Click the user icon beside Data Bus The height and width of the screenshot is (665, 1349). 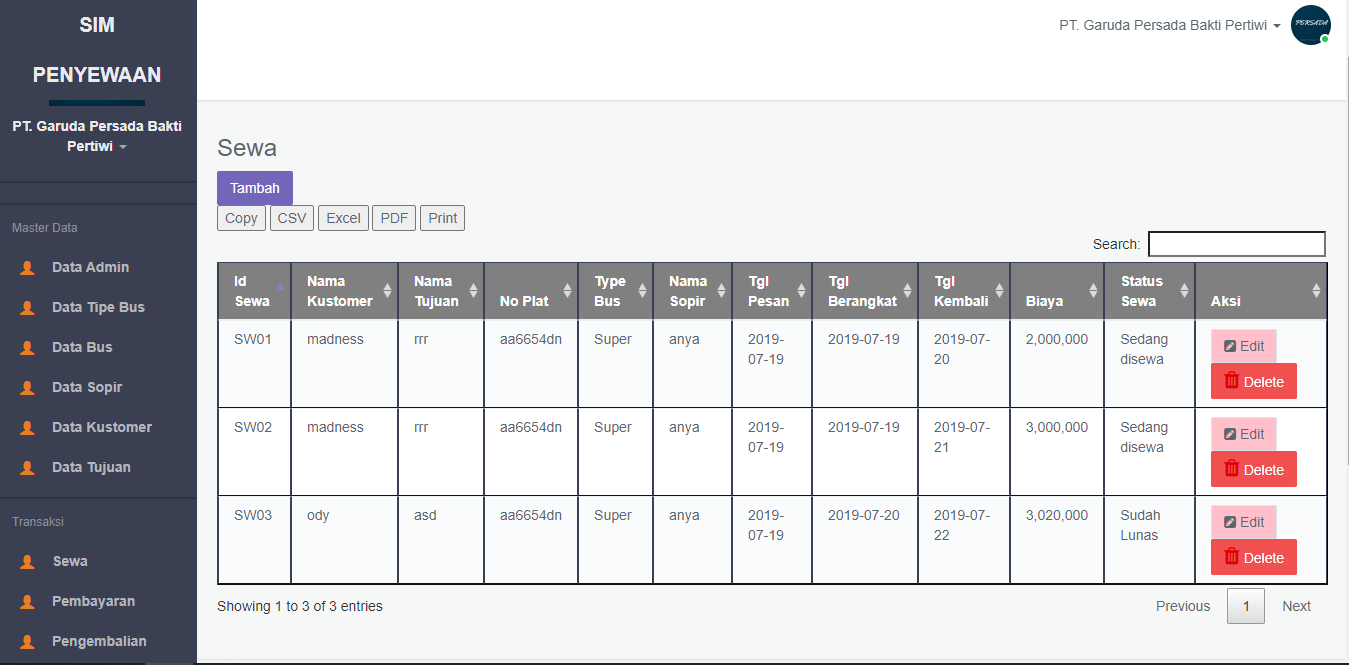click(x=28, y=348)
